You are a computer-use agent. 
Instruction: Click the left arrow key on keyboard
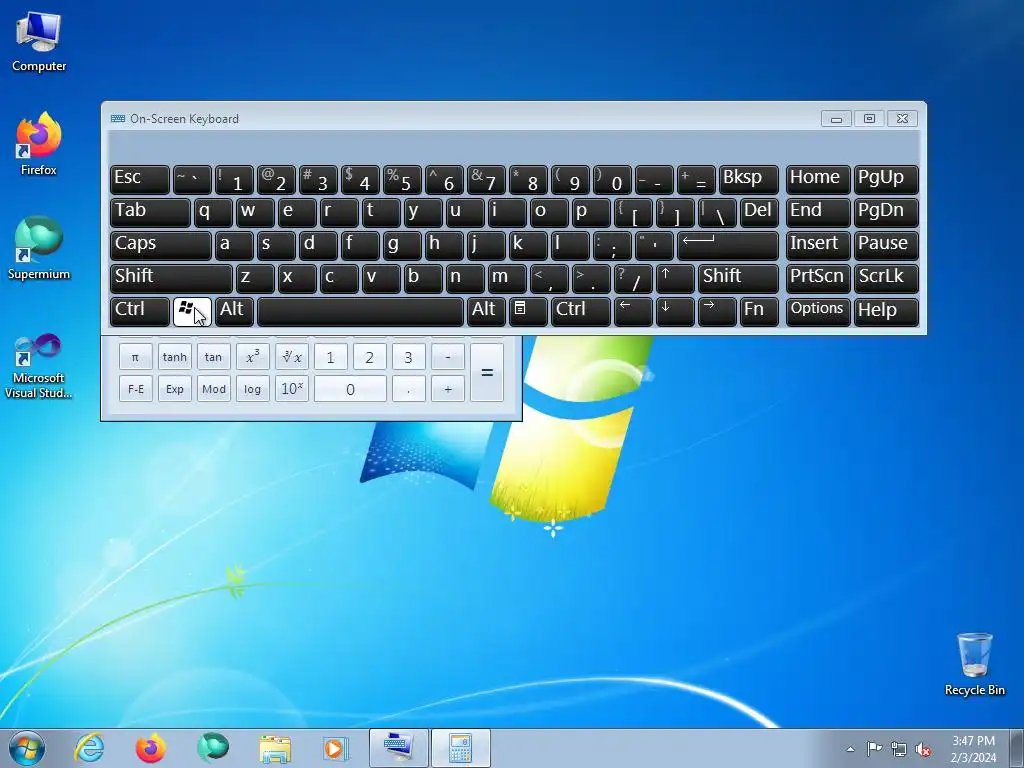click(633, 312)
